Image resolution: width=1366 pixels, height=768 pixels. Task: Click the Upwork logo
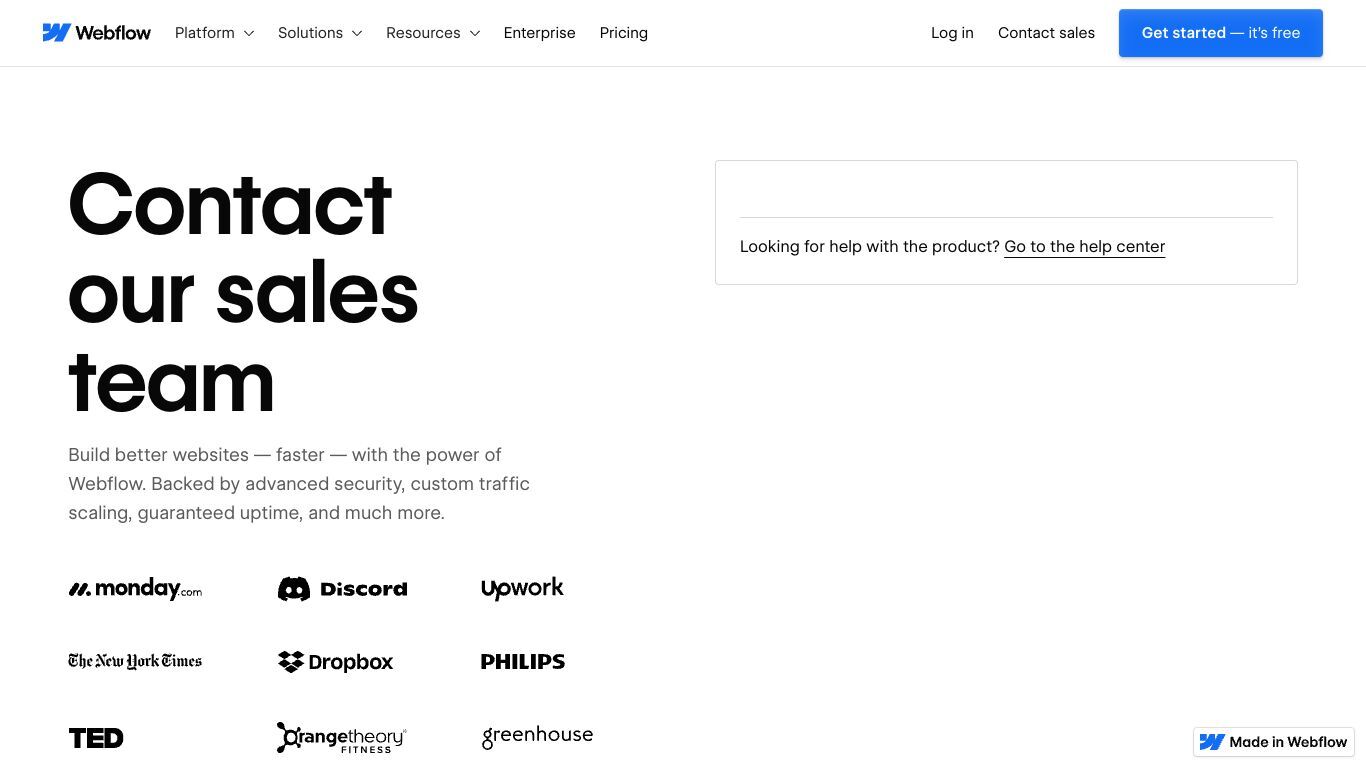[522, 589]
